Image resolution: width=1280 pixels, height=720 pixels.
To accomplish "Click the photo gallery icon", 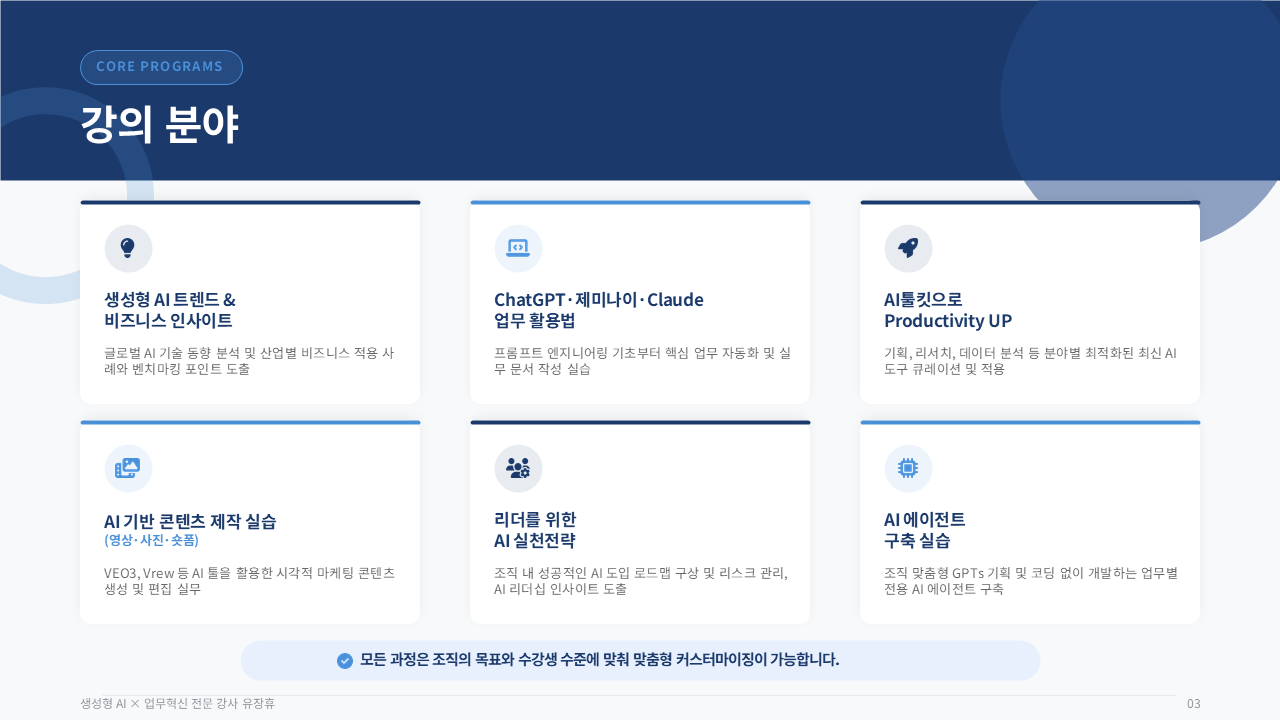I will pos(128,468).
